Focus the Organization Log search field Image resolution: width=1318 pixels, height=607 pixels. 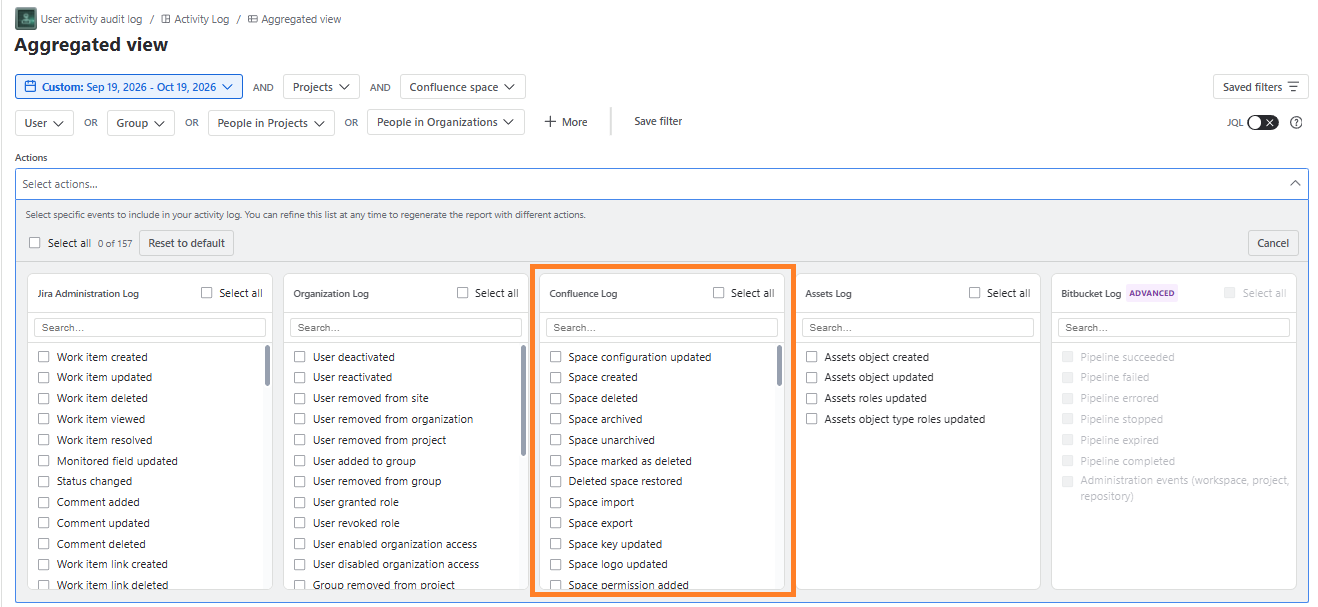point(406,327)
